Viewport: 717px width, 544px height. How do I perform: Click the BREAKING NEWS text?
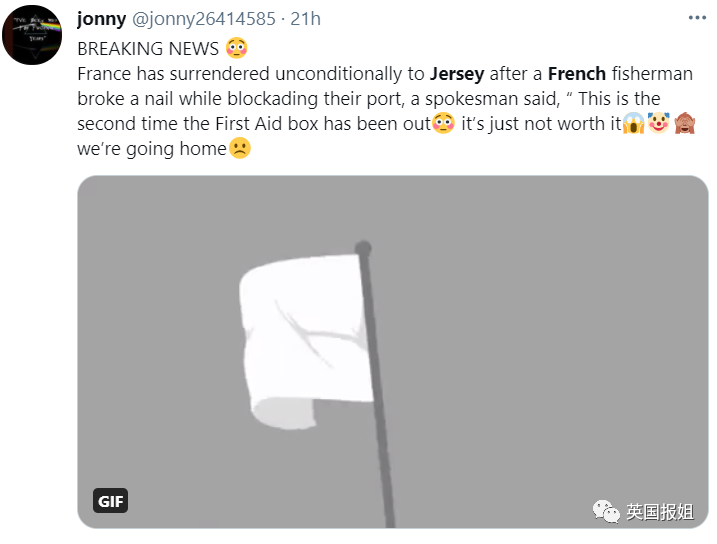(148, 48)
